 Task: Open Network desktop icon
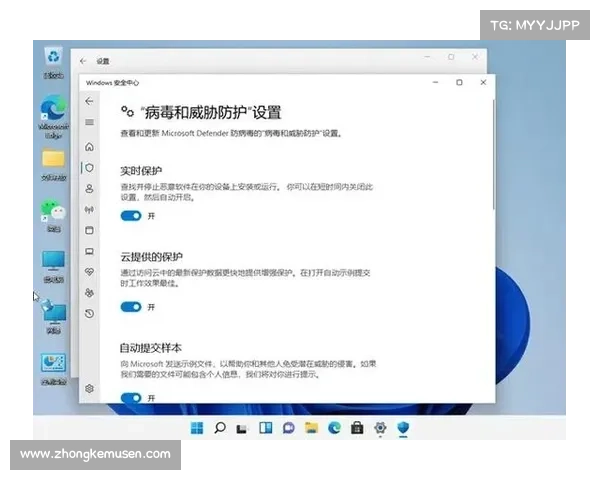coord(54,317)
